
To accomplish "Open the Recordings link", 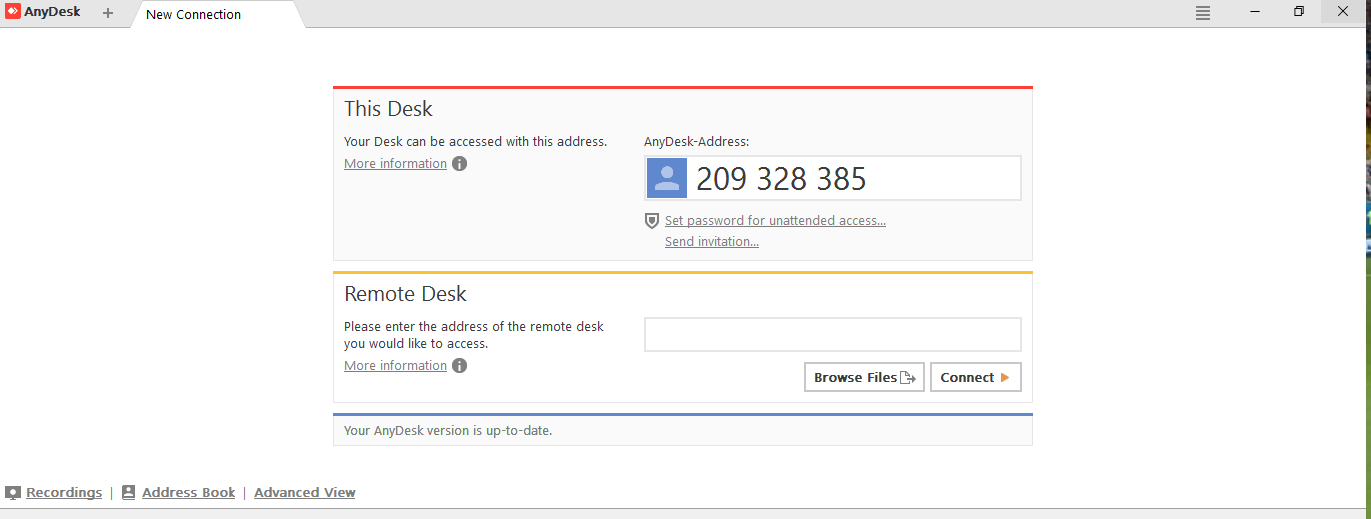I will [x=64, y=493].
